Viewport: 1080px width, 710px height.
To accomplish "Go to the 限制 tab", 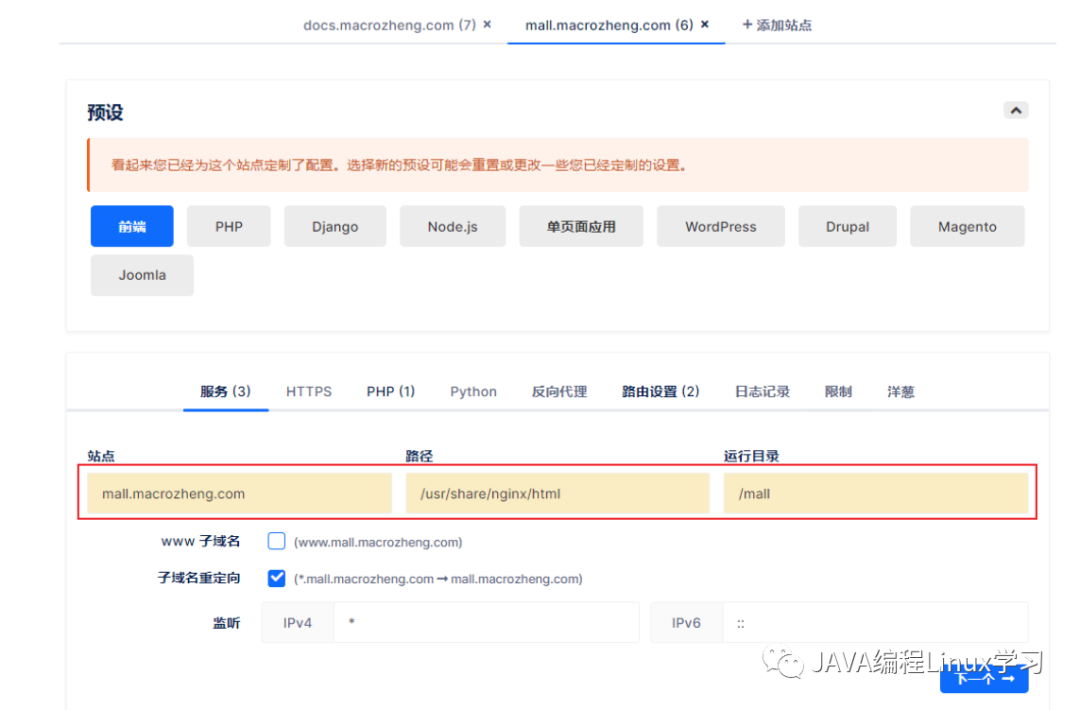I will 838,392.
